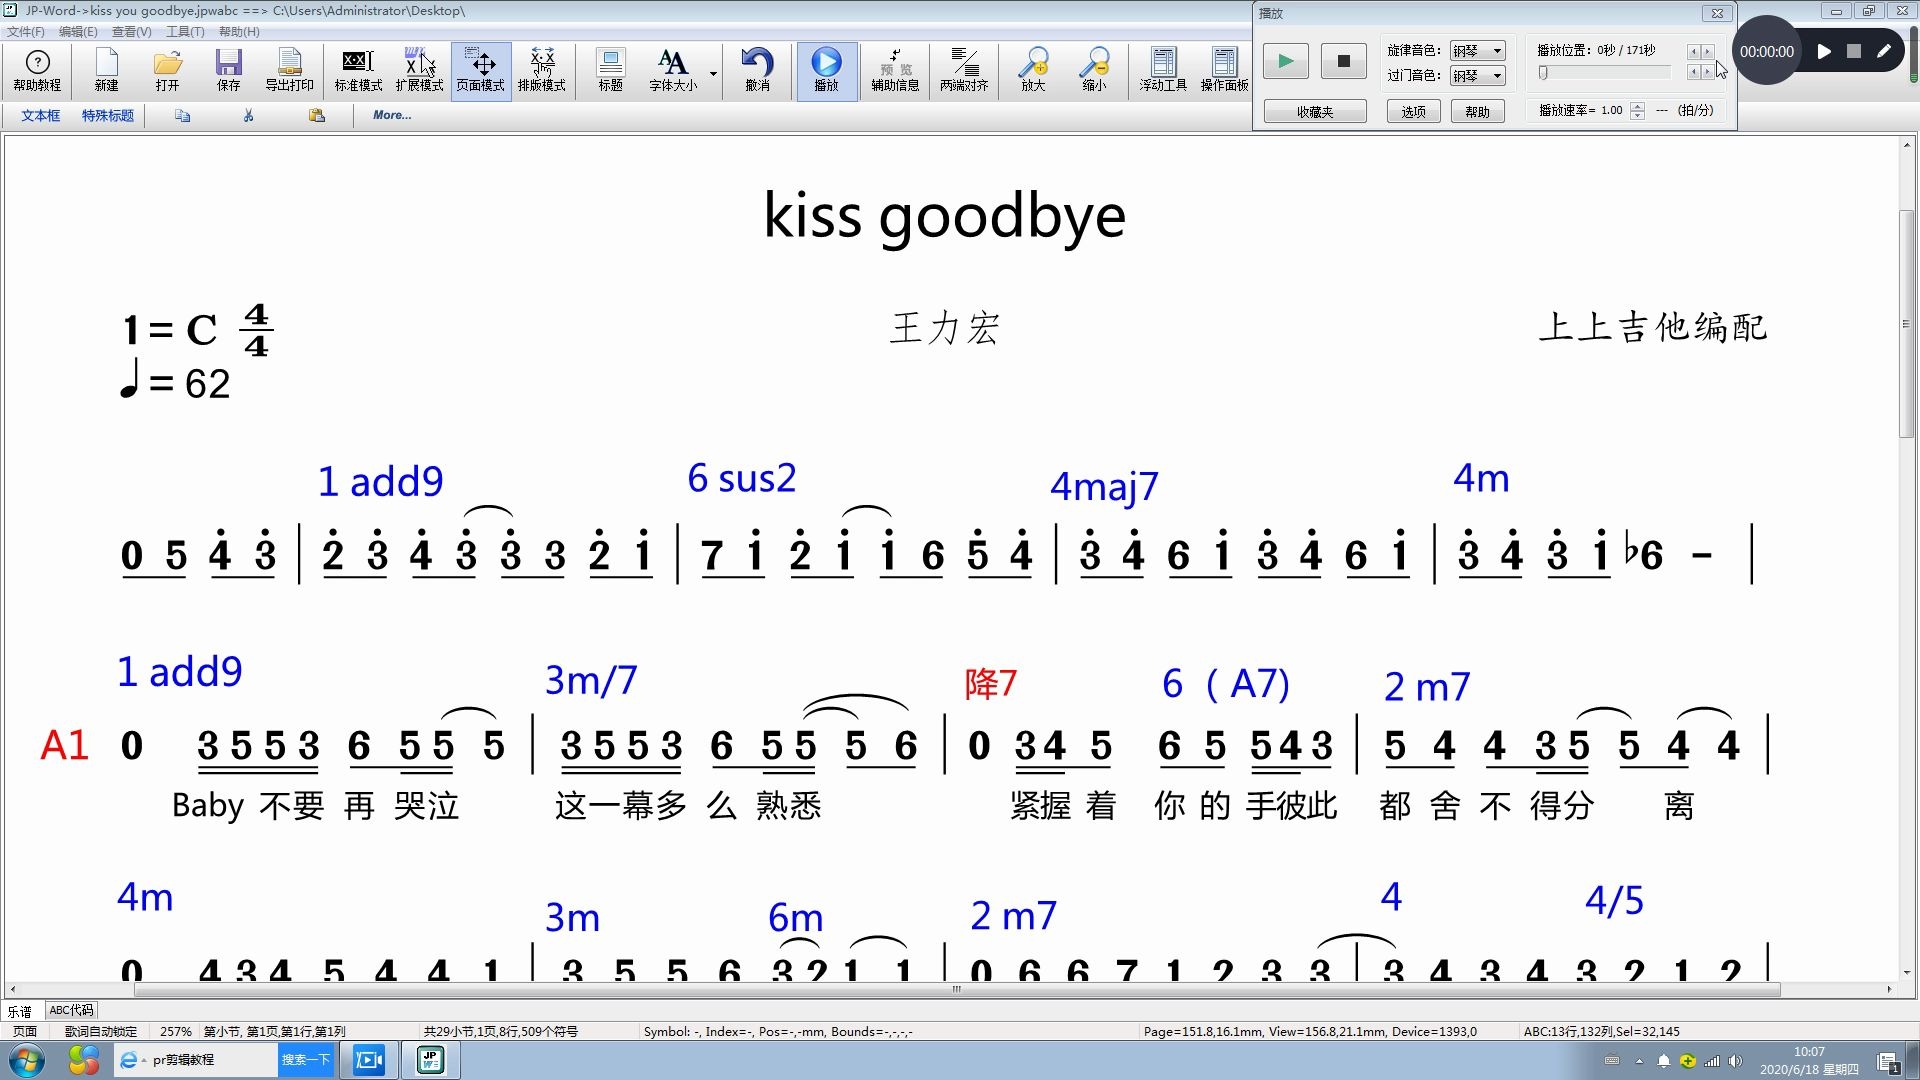Toggle 页面模式 page mode
This screenshot has width=1920, height=1080.
click(x=480, y=70)
